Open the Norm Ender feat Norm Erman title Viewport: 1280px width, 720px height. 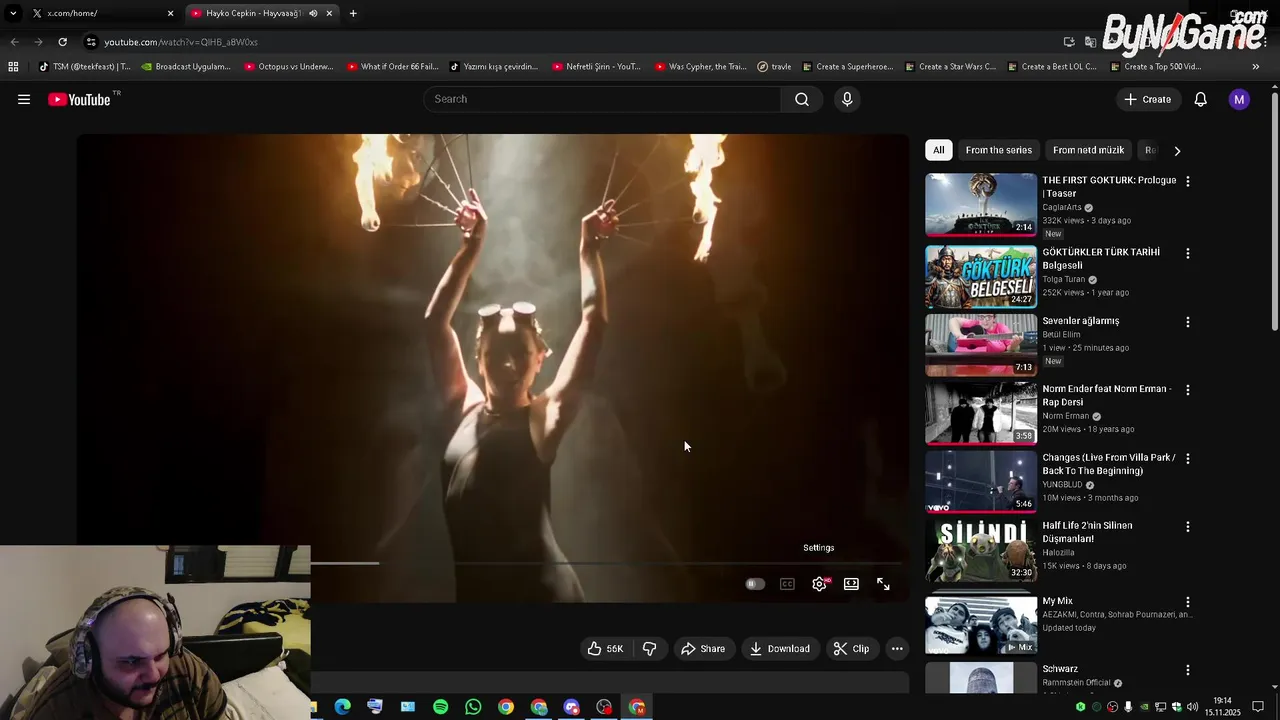1107,395
